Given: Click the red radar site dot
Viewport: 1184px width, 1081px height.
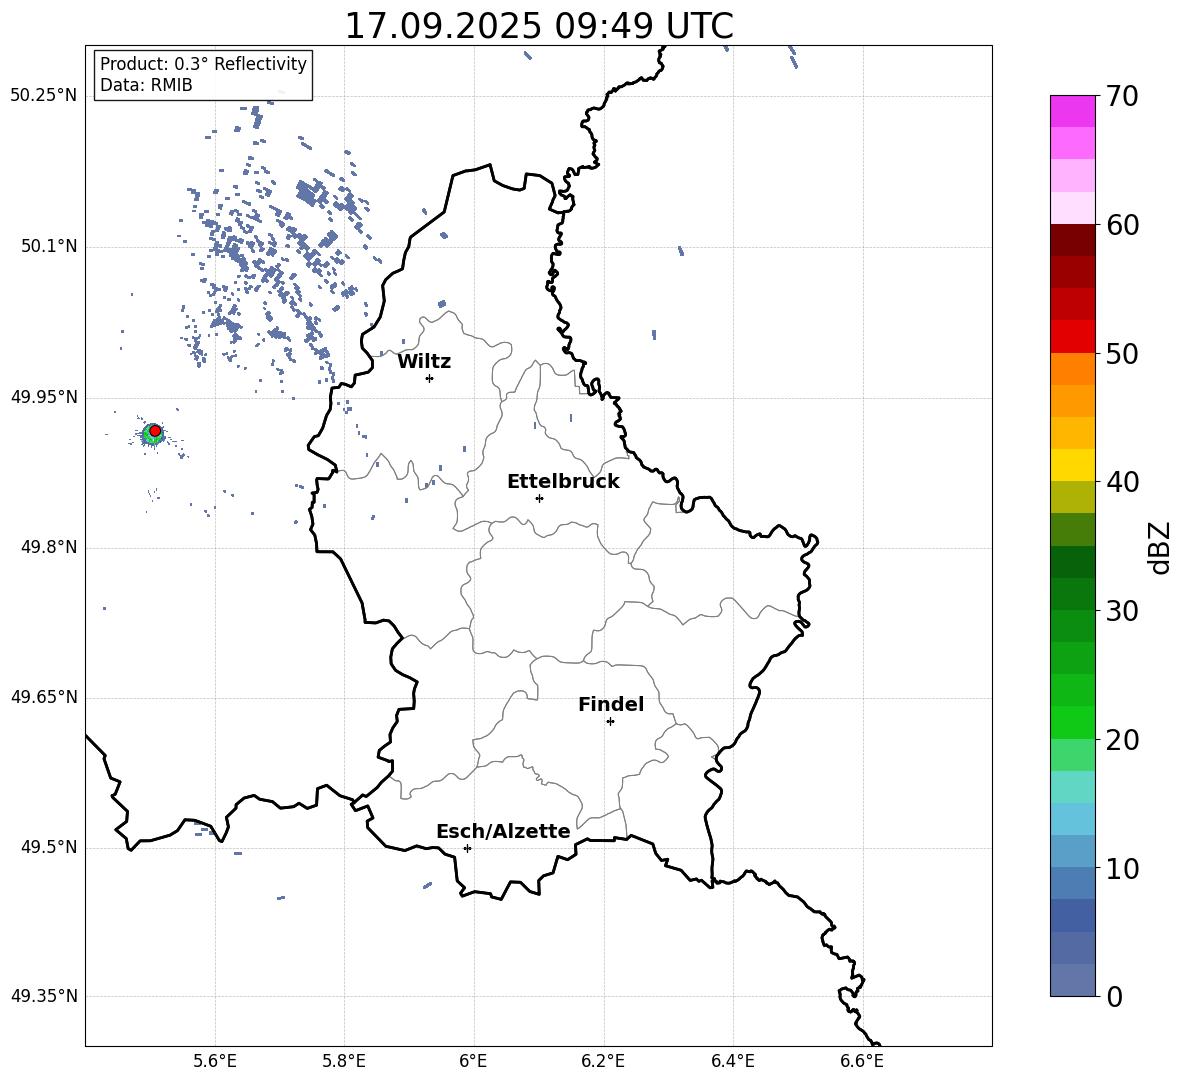Looking at the screenshot, I should click(x=155, y=431).
